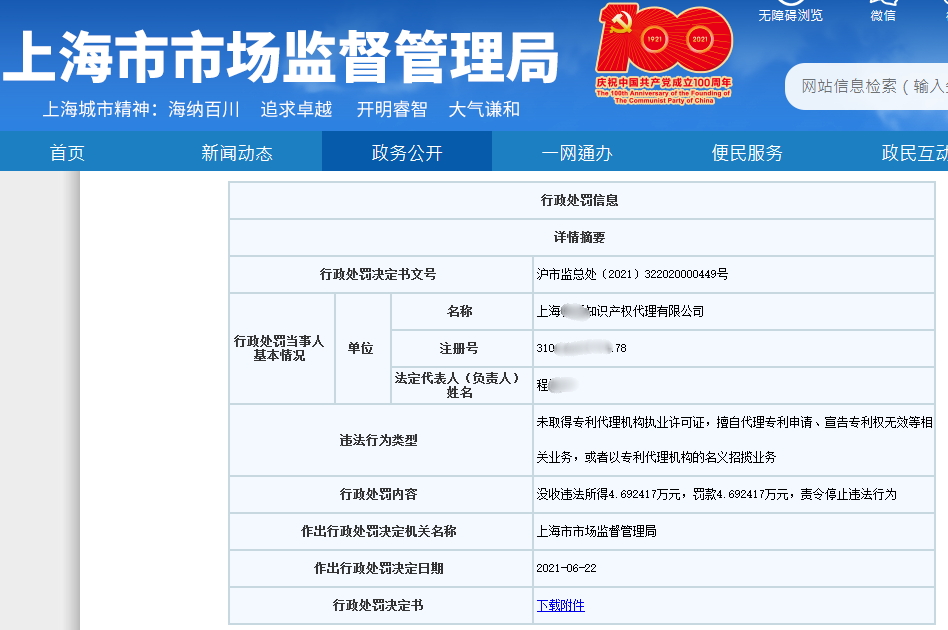Click the 详情摘要 table heading

click(579, 237)
